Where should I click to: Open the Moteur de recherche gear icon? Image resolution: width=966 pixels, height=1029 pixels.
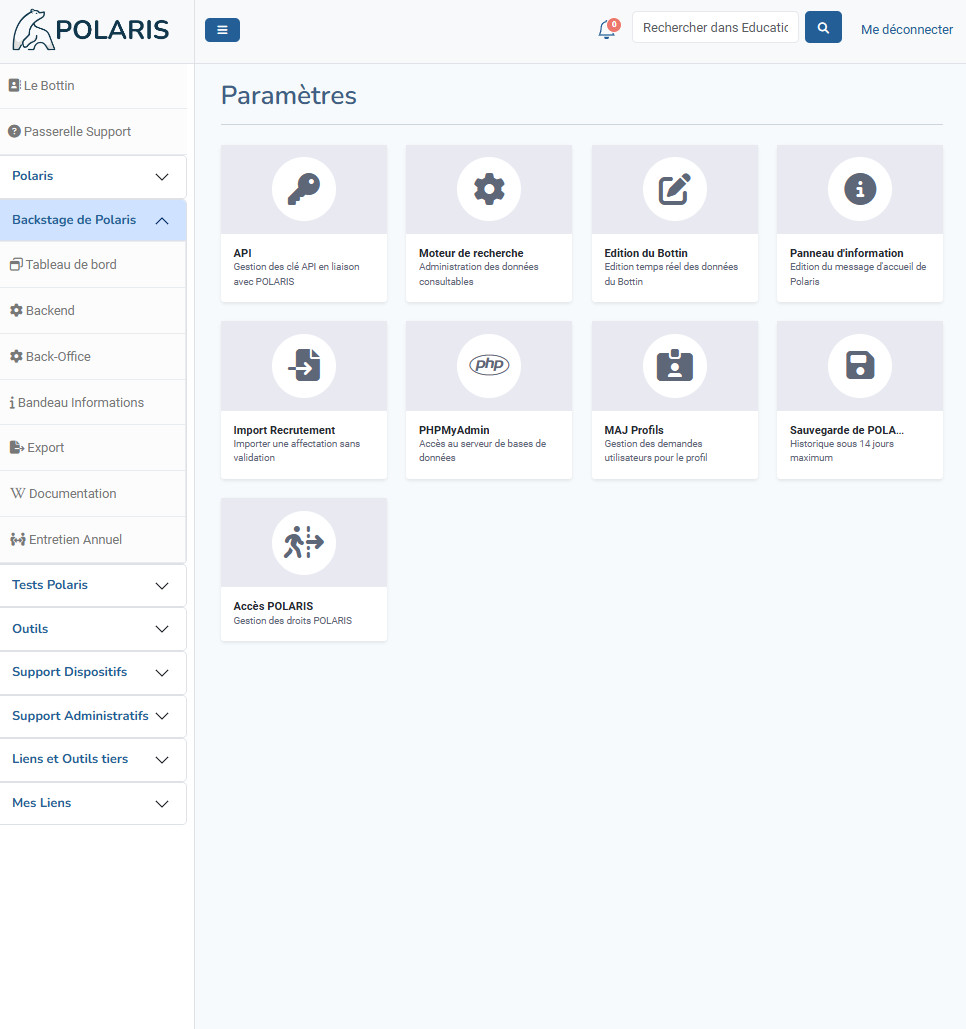(489, 189)
